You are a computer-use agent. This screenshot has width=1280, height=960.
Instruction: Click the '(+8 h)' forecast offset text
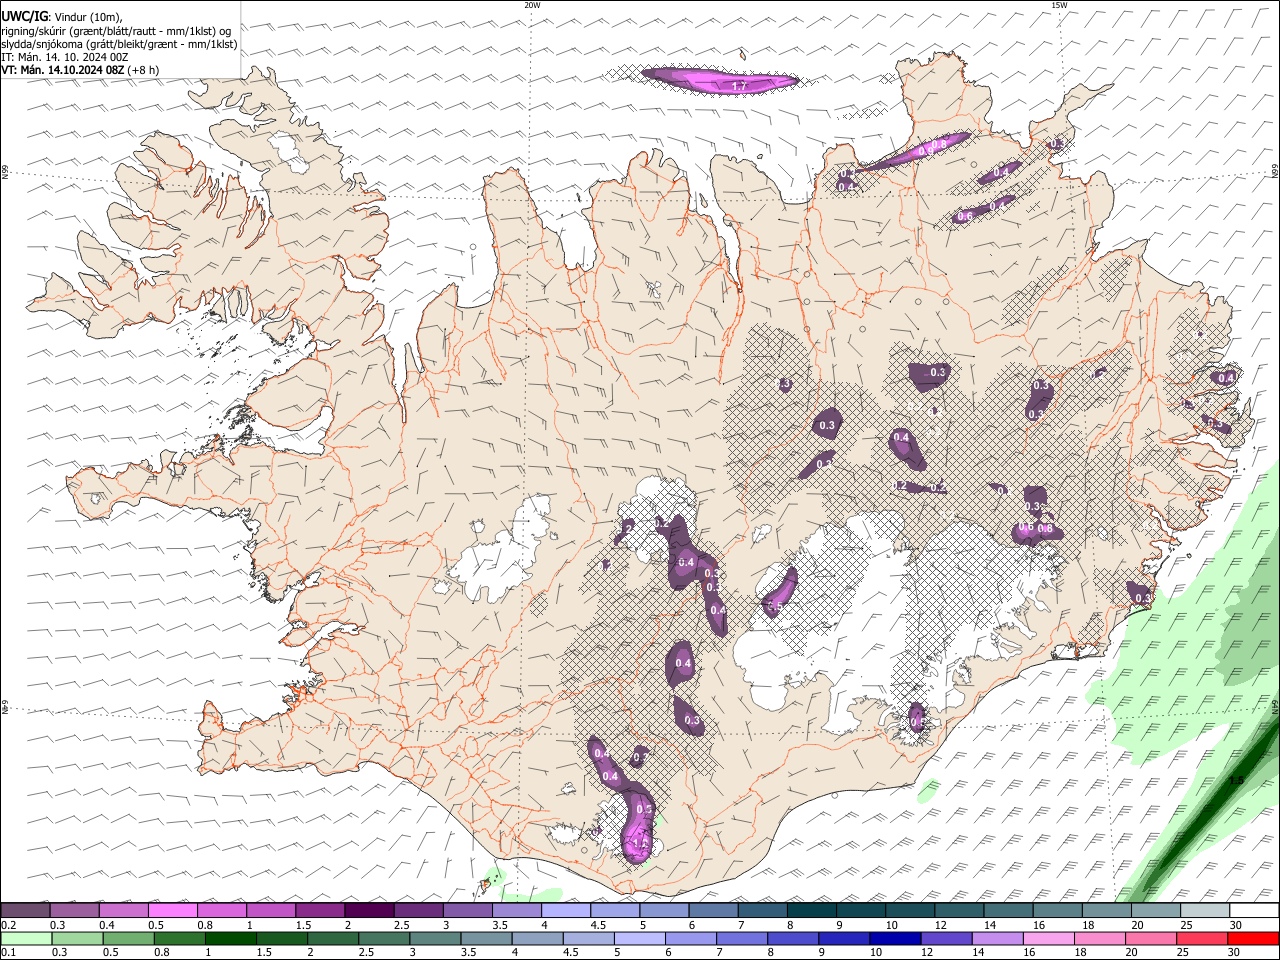tap(144, 70)
